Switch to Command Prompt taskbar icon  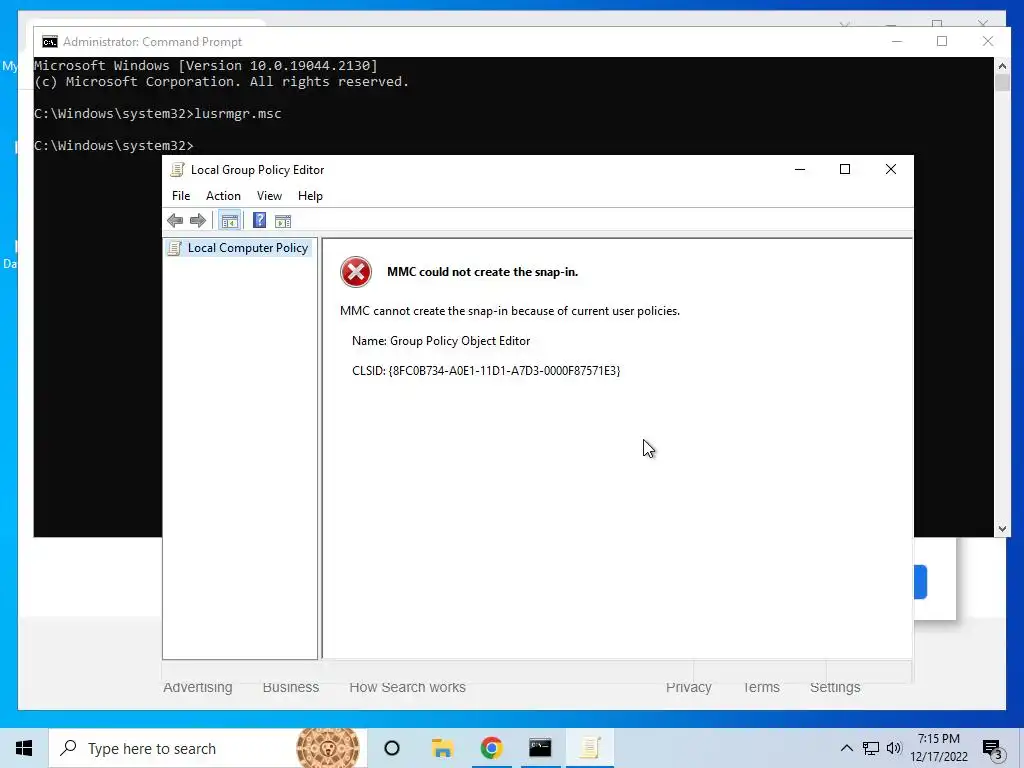[x=540, y=748]
